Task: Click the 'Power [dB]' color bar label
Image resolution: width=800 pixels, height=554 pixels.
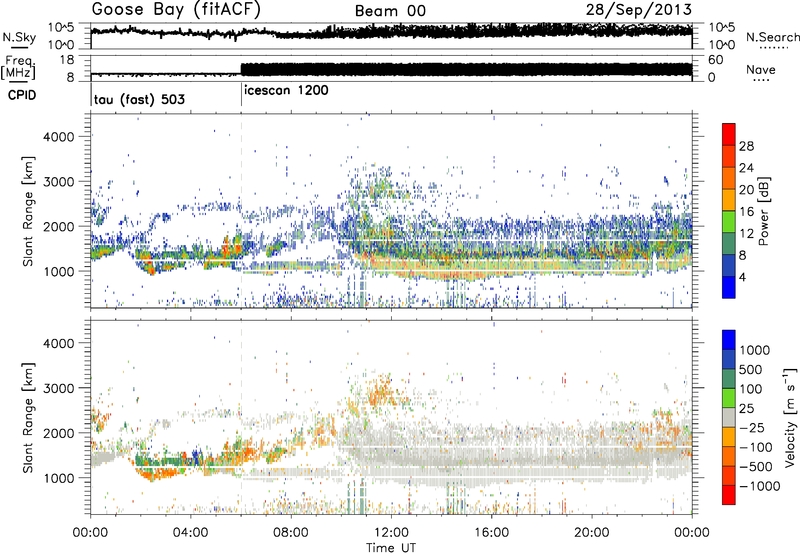Action: (763, 211)
